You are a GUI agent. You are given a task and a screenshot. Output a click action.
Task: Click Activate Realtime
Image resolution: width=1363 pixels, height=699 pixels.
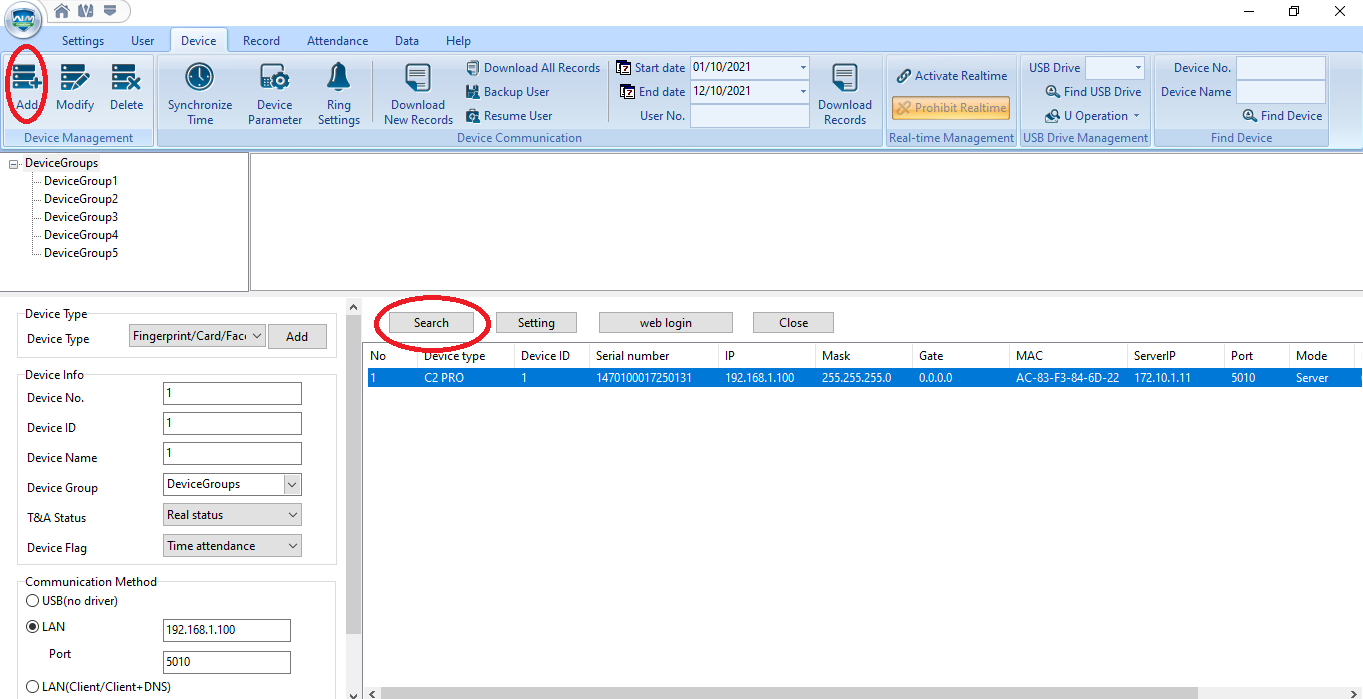point(952,76)
